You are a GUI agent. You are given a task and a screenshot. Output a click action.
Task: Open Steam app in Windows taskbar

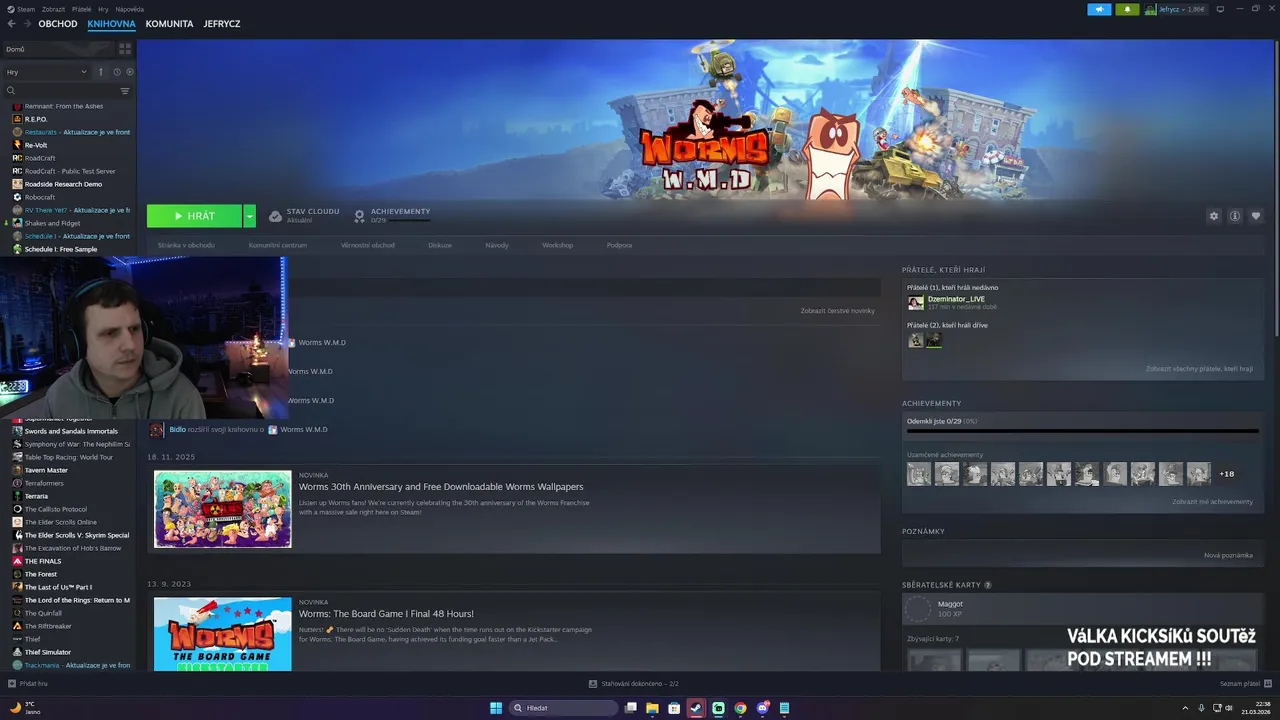pyautogui.click(x=696, y=708)
